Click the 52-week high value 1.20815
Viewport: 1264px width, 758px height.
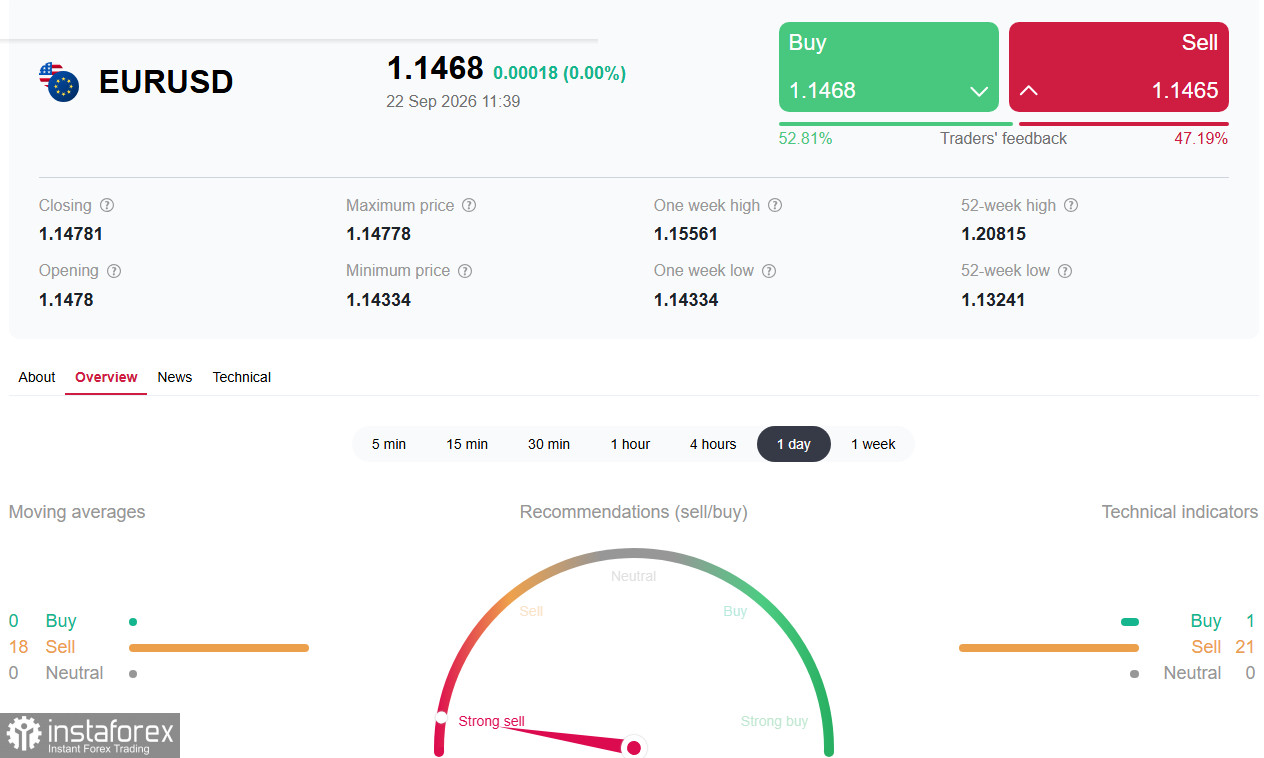pos(993,234)
